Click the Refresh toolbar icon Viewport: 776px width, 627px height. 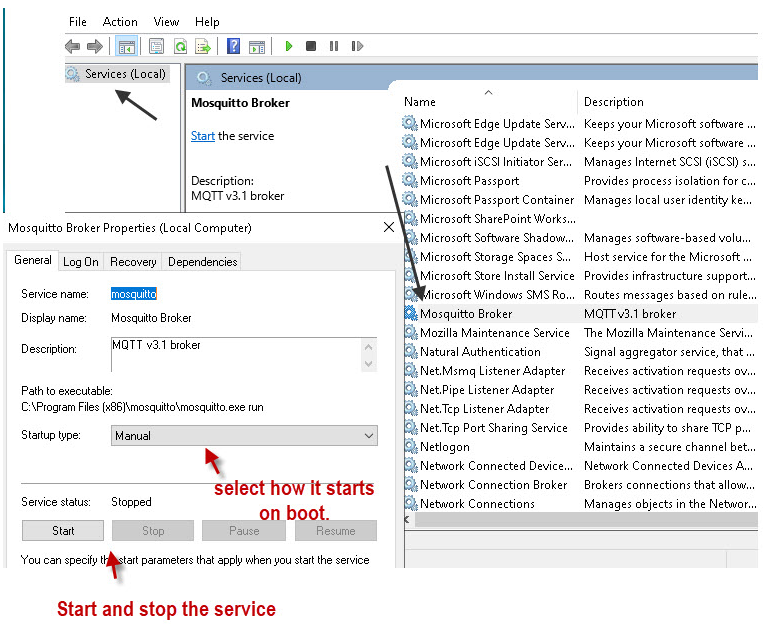[181, 47]
